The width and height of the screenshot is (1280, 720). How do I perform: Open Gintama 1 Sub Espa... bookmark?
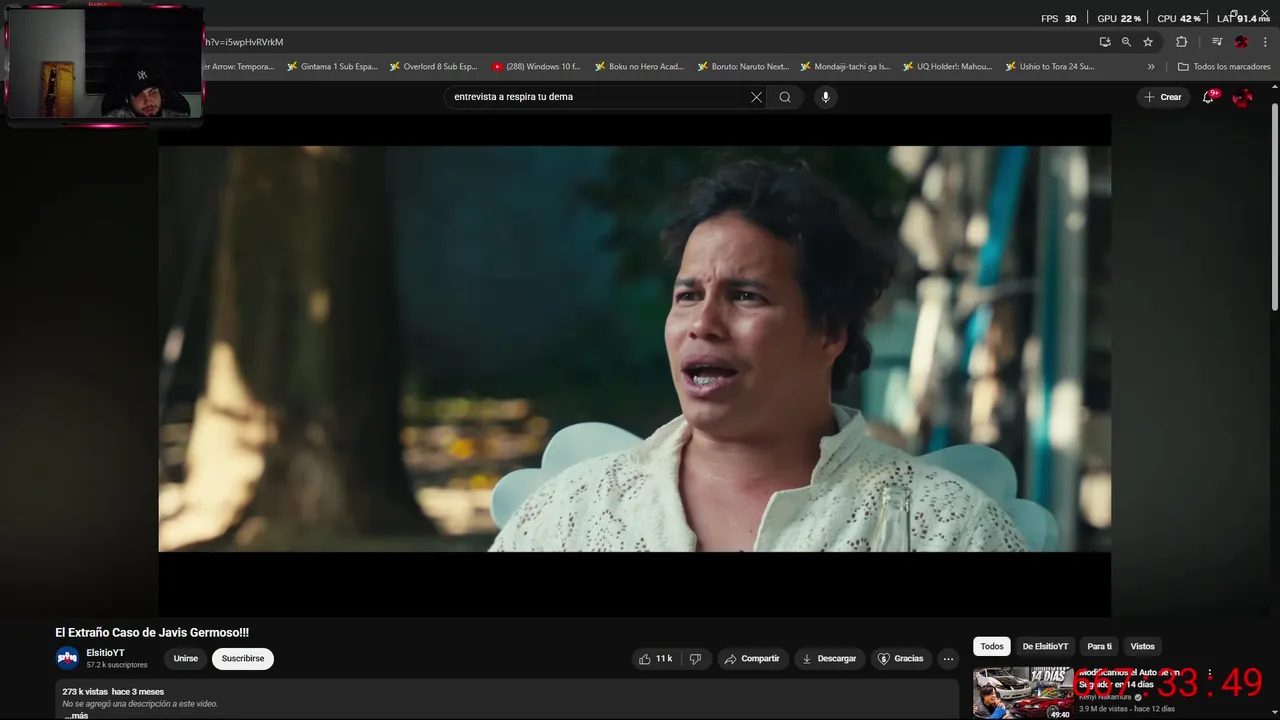point(332,67)
